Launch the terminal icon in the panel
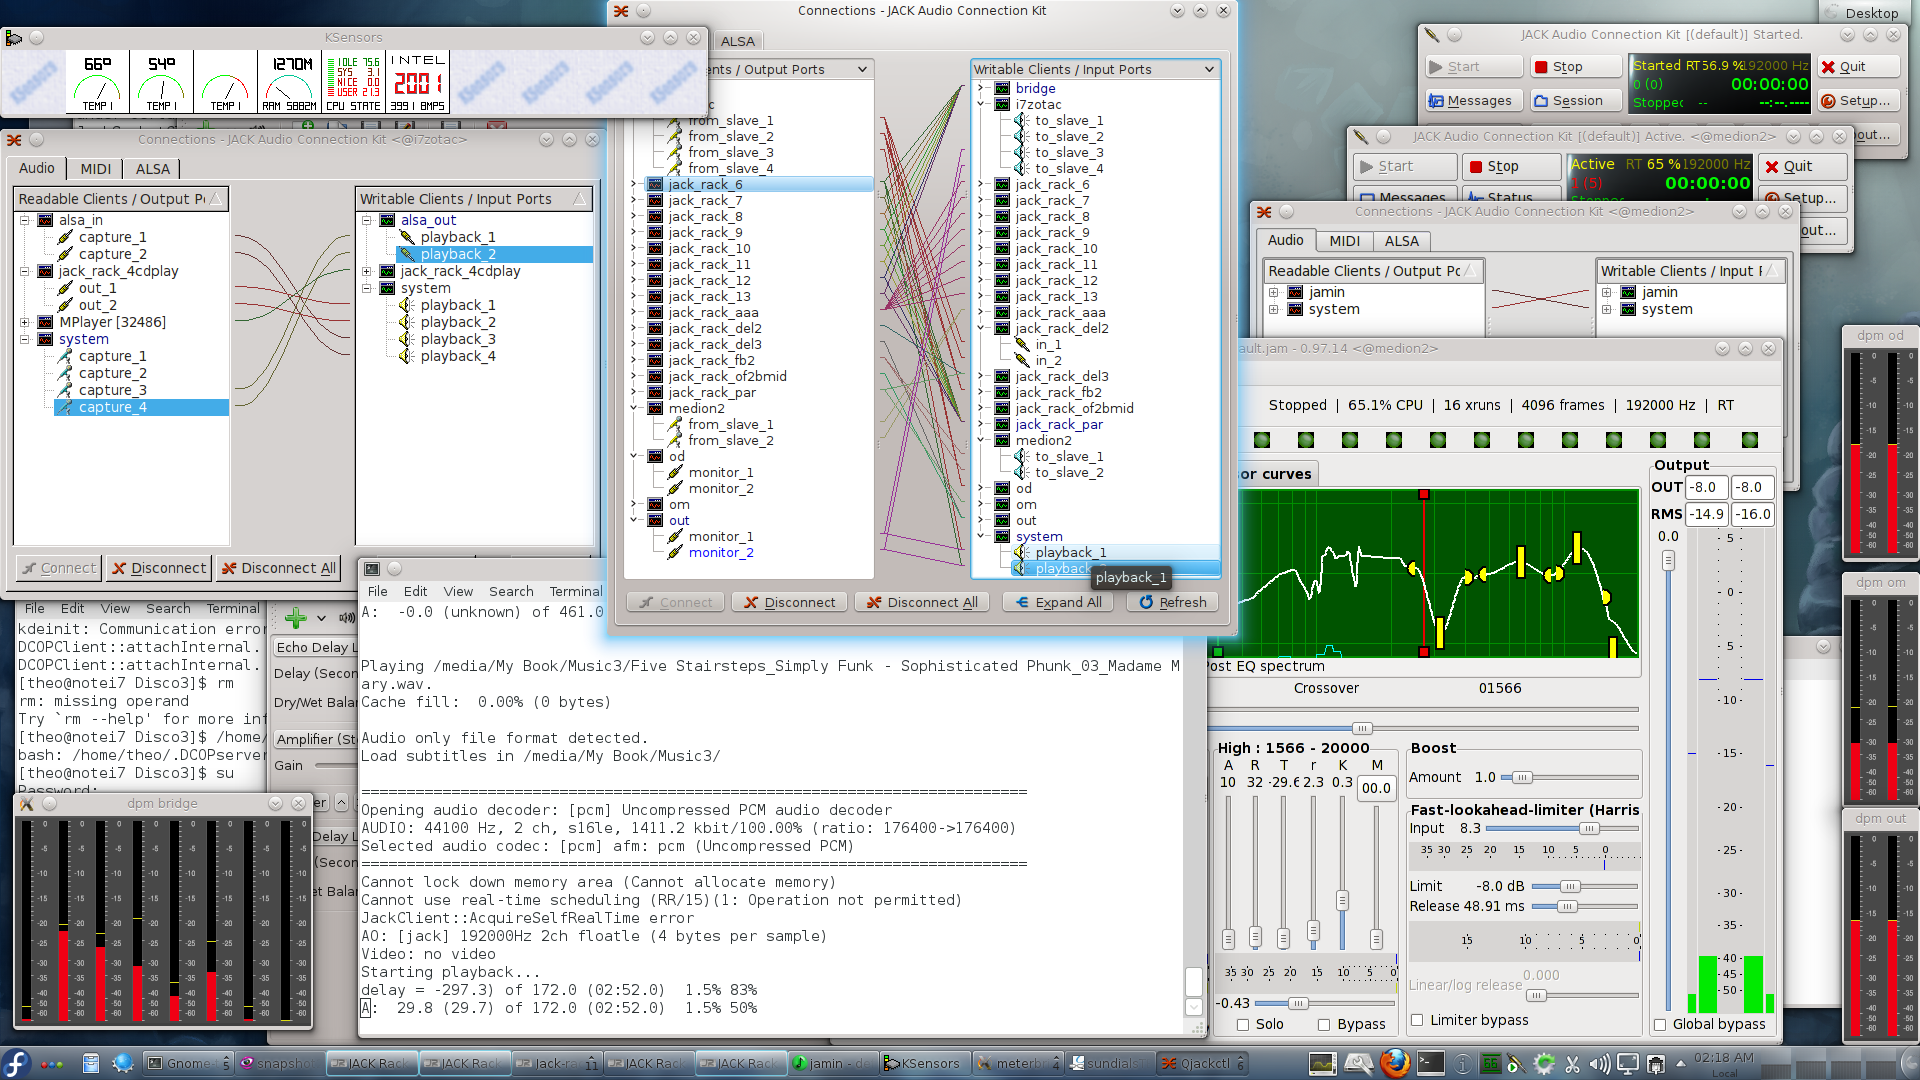 tap(1431, 1063)
